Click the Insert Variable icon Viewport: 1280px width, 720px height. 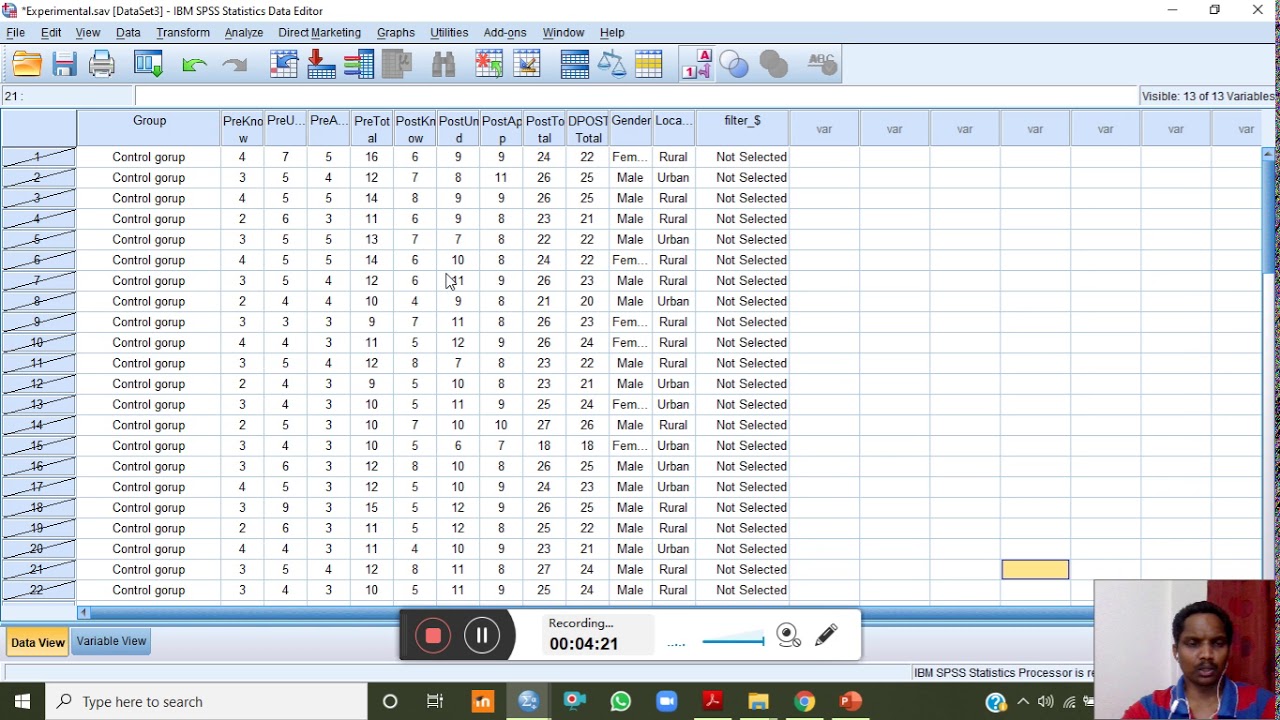pos(526,65)
